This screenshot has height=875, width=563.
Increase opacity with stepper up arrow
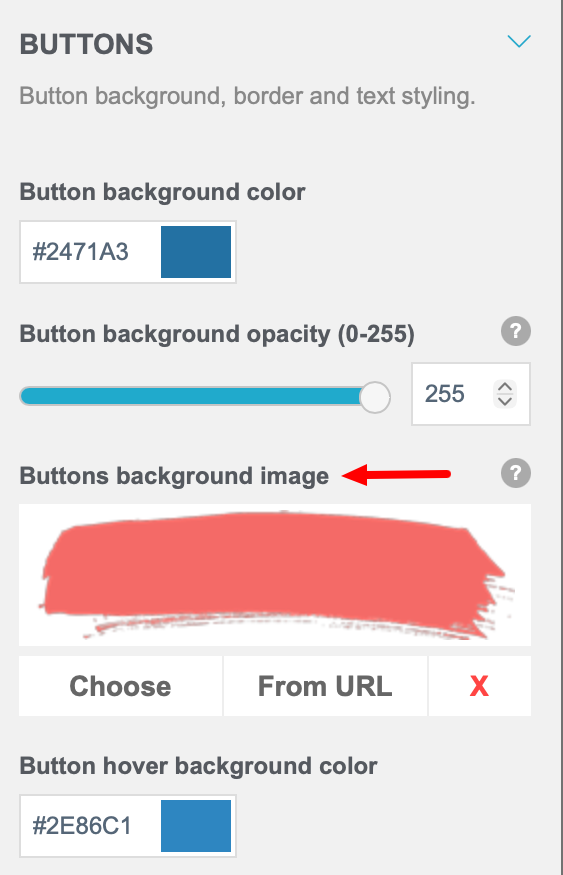[505, 387]
